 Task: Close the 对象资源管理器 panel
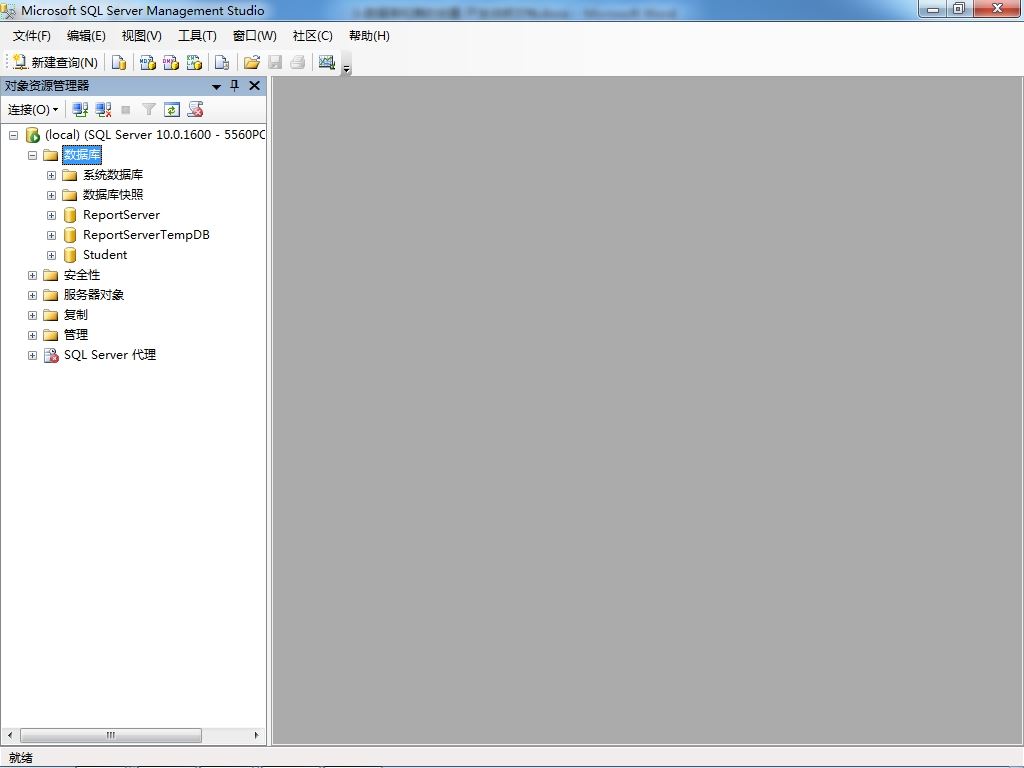pos(255,86)
